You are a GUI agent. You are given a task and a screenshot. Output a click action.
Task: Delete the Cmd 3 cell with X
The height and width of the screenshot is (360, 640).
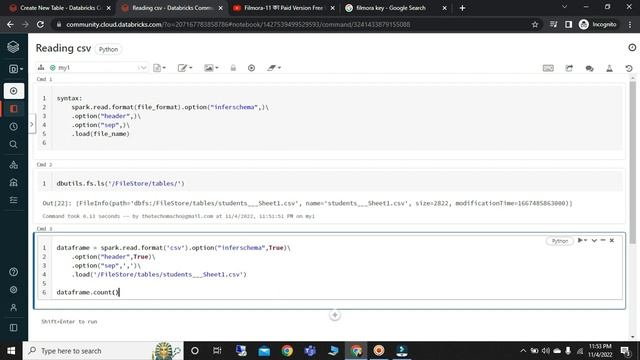(612, 240)
